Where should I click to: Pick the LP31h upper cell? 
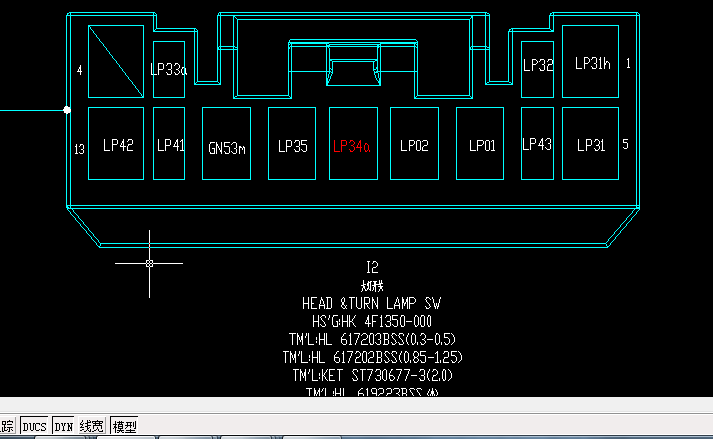pos(592,63)
